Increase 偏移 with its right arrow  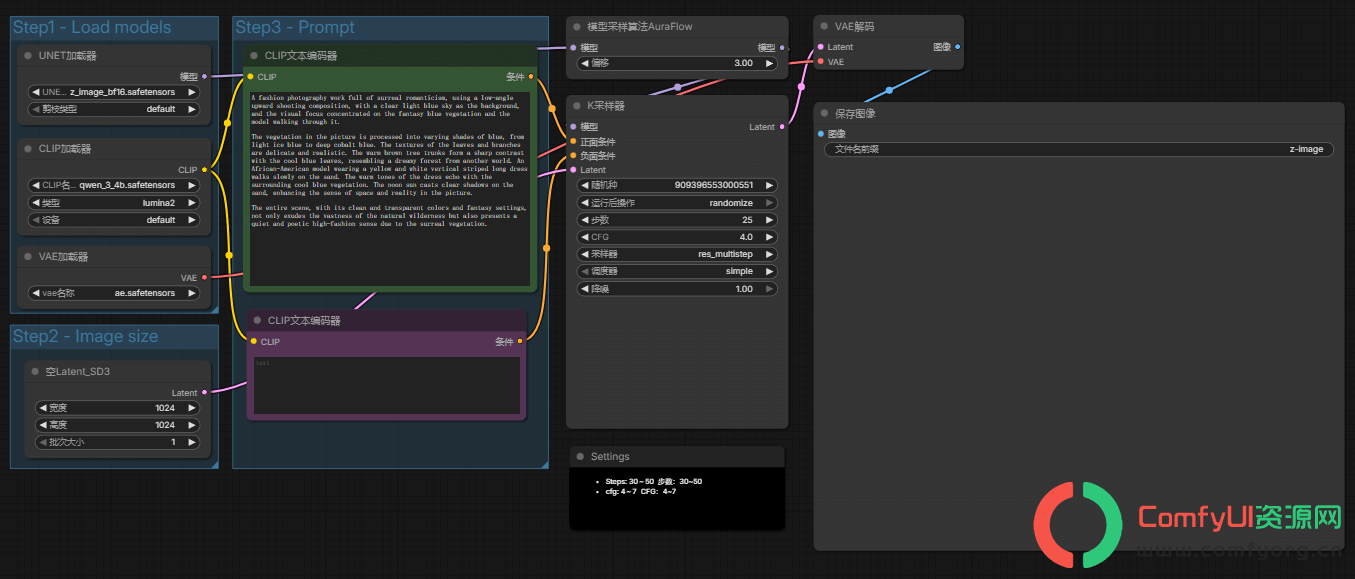770,63
